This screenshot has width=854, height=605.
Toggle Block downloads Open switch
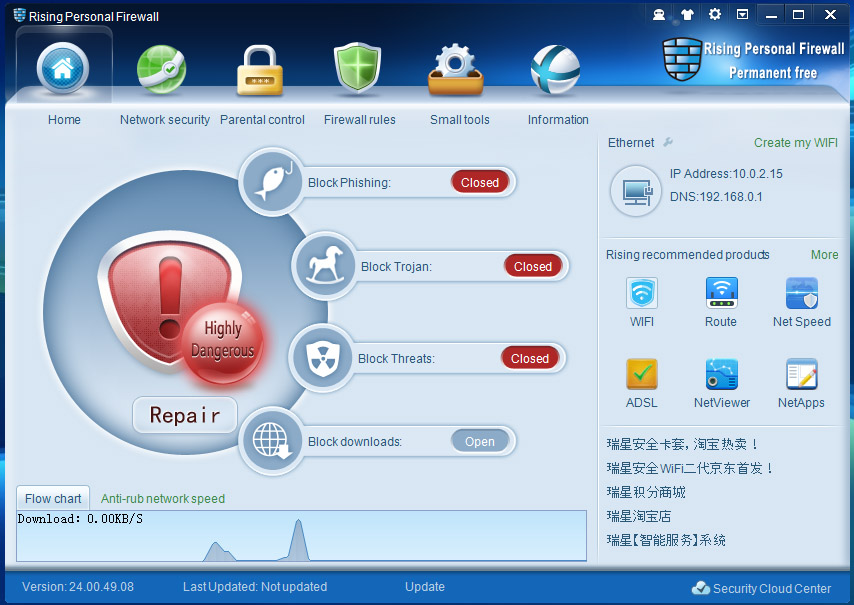coord(480,442)
